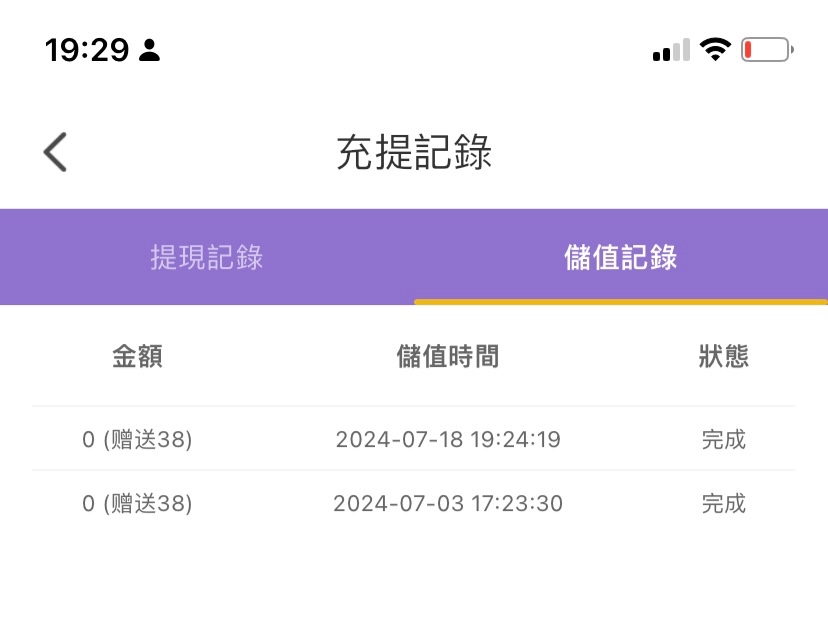This screenshot has width=828, height=642.
Task: Select the 儲值記錄 tab
Action: pyautogui.click(x=621, y=257)
